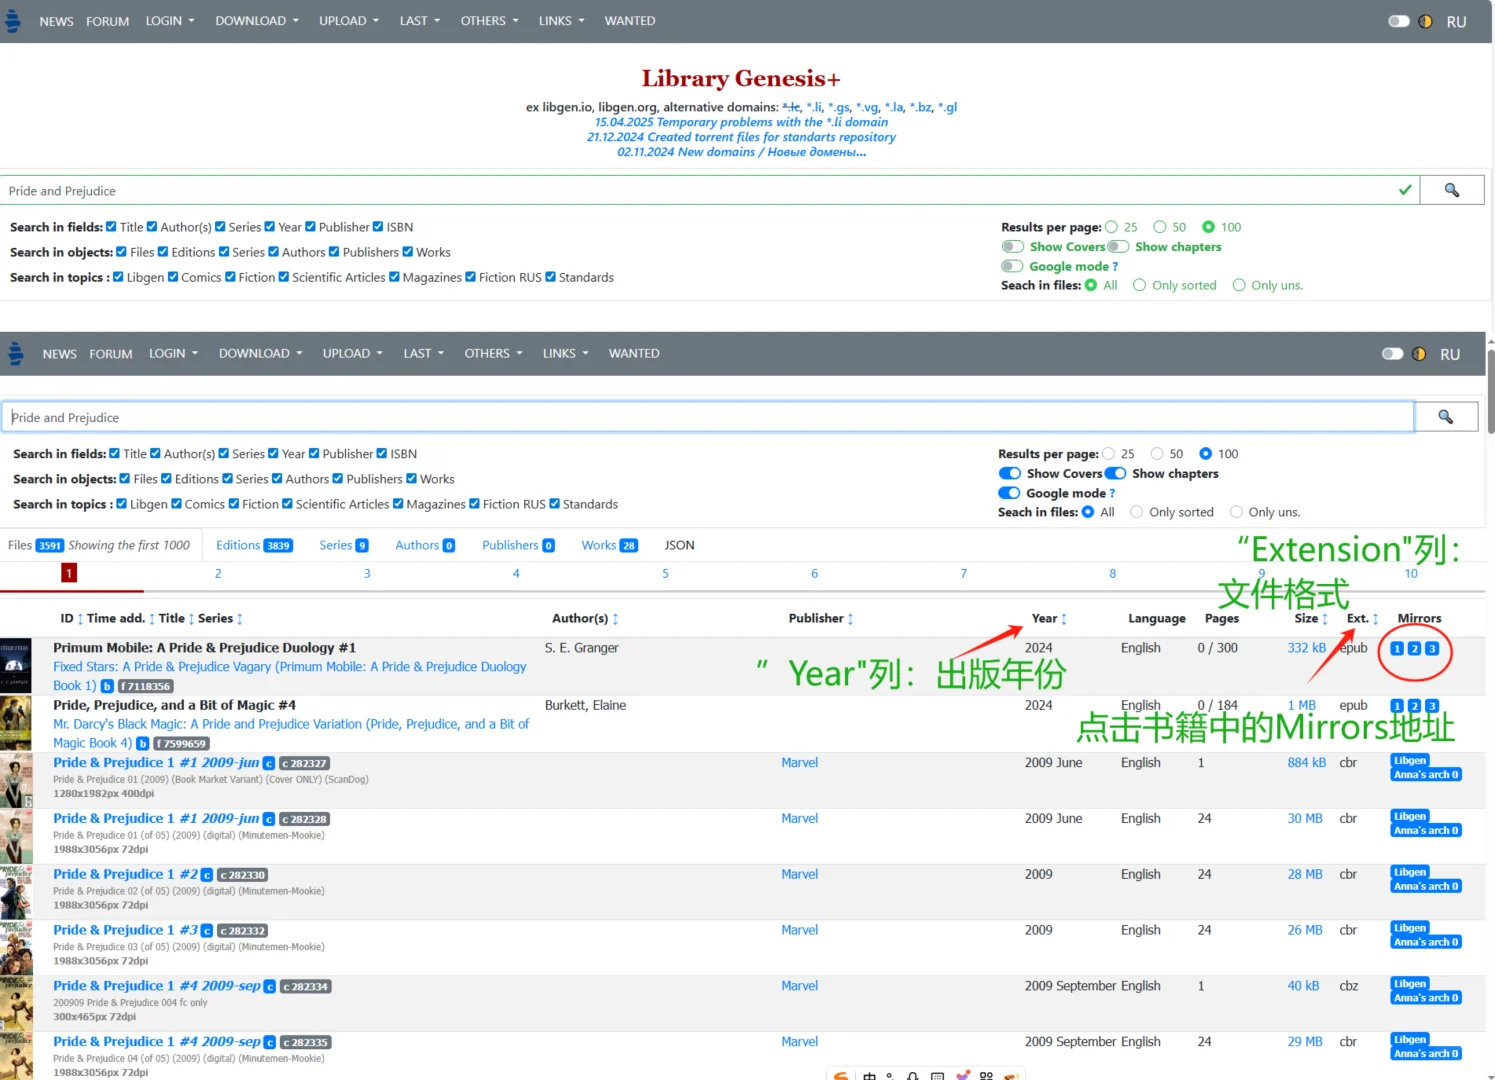Screen dimensions: 1495x1080
Task: Click the blue b badge after Fixed Stars Book 1)
Action: (107, 686)
